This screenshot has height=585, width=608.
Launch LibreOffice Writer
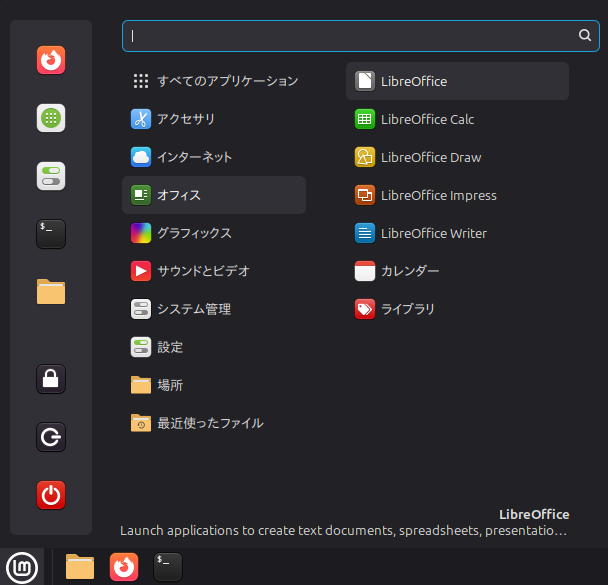[x=458, y=233]
